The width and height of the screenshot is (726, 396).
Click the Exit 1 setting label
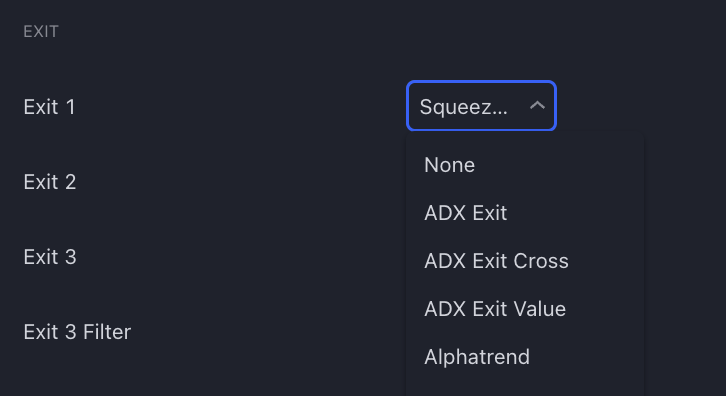(x=50, y=107)
